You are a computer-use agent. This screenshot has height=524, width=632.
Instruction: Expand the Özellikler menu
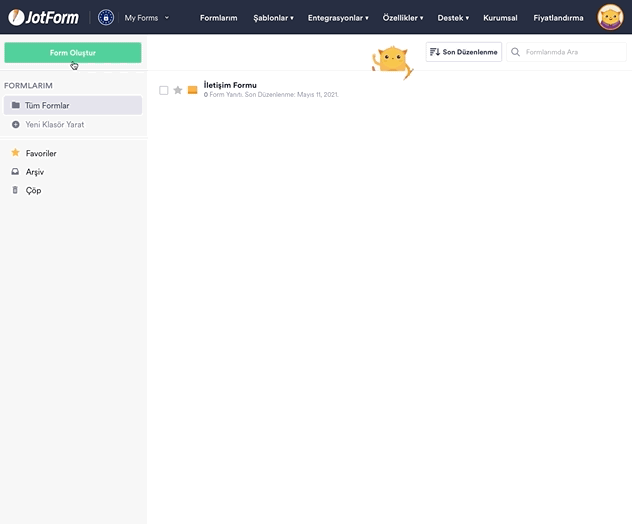point(403,18)
